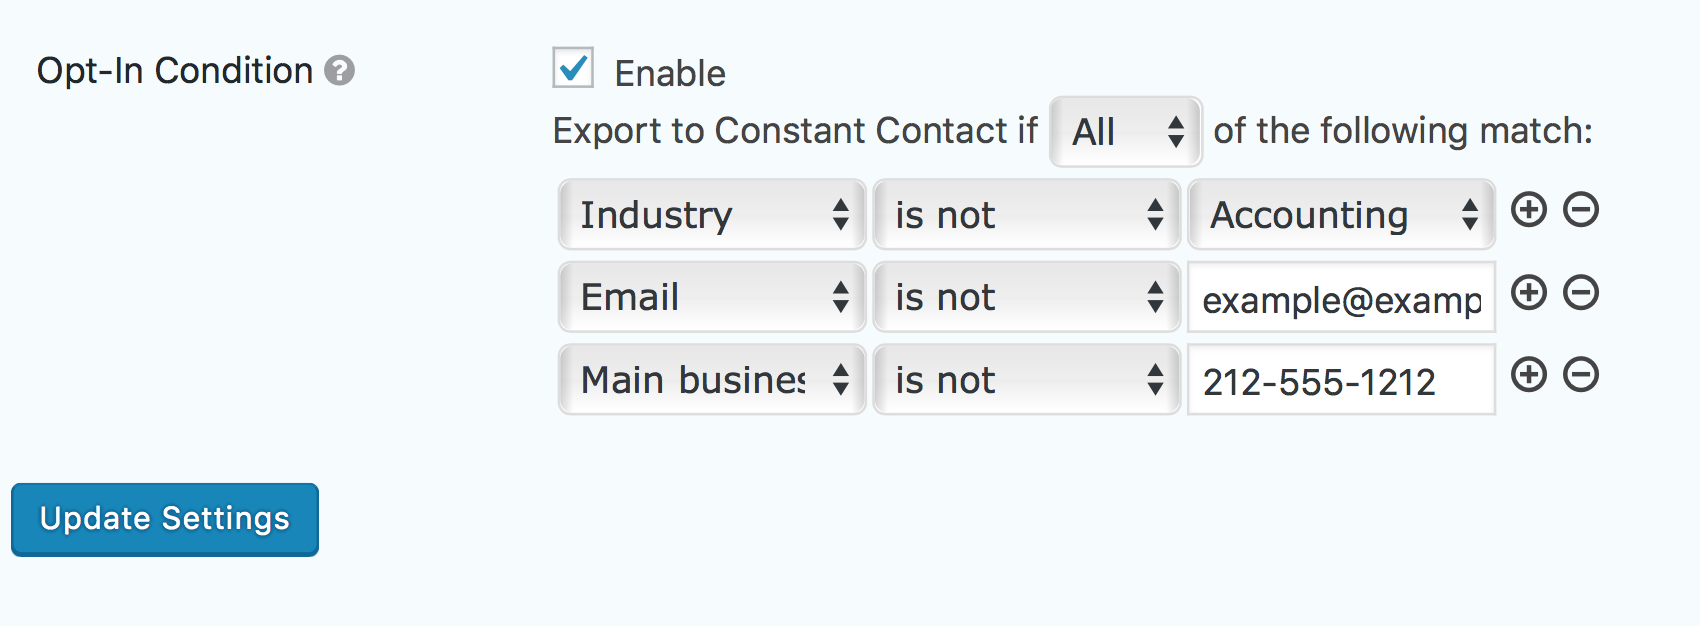
Task: Remove the Main business condition row
Action: click(1581, 375)
